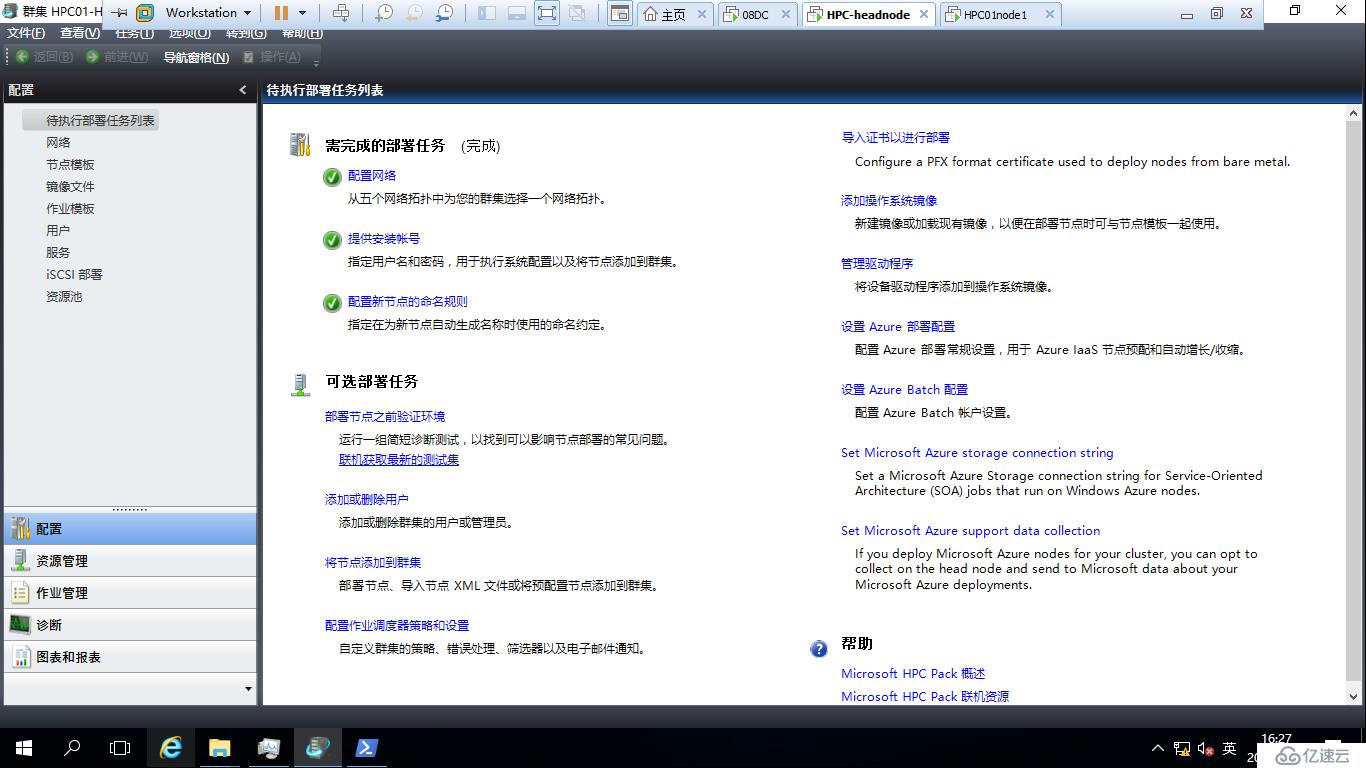
Task: Click the 添加操作系统镜像 link
Action: click(889, 200)
